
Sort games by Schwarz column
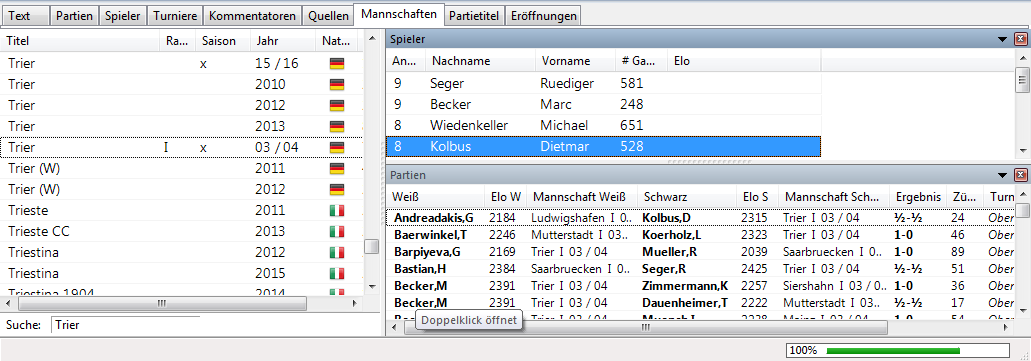688,197
